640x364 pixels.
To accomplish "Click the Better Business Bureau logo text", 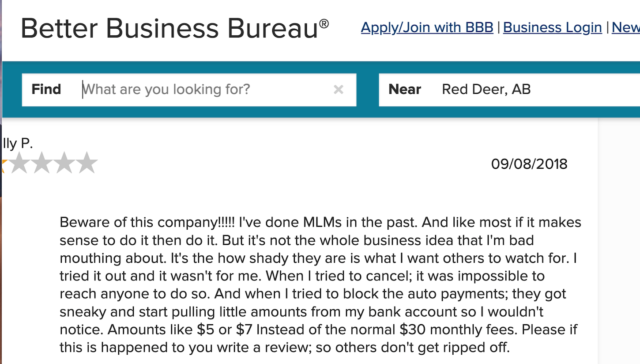I will pos(169,28).
